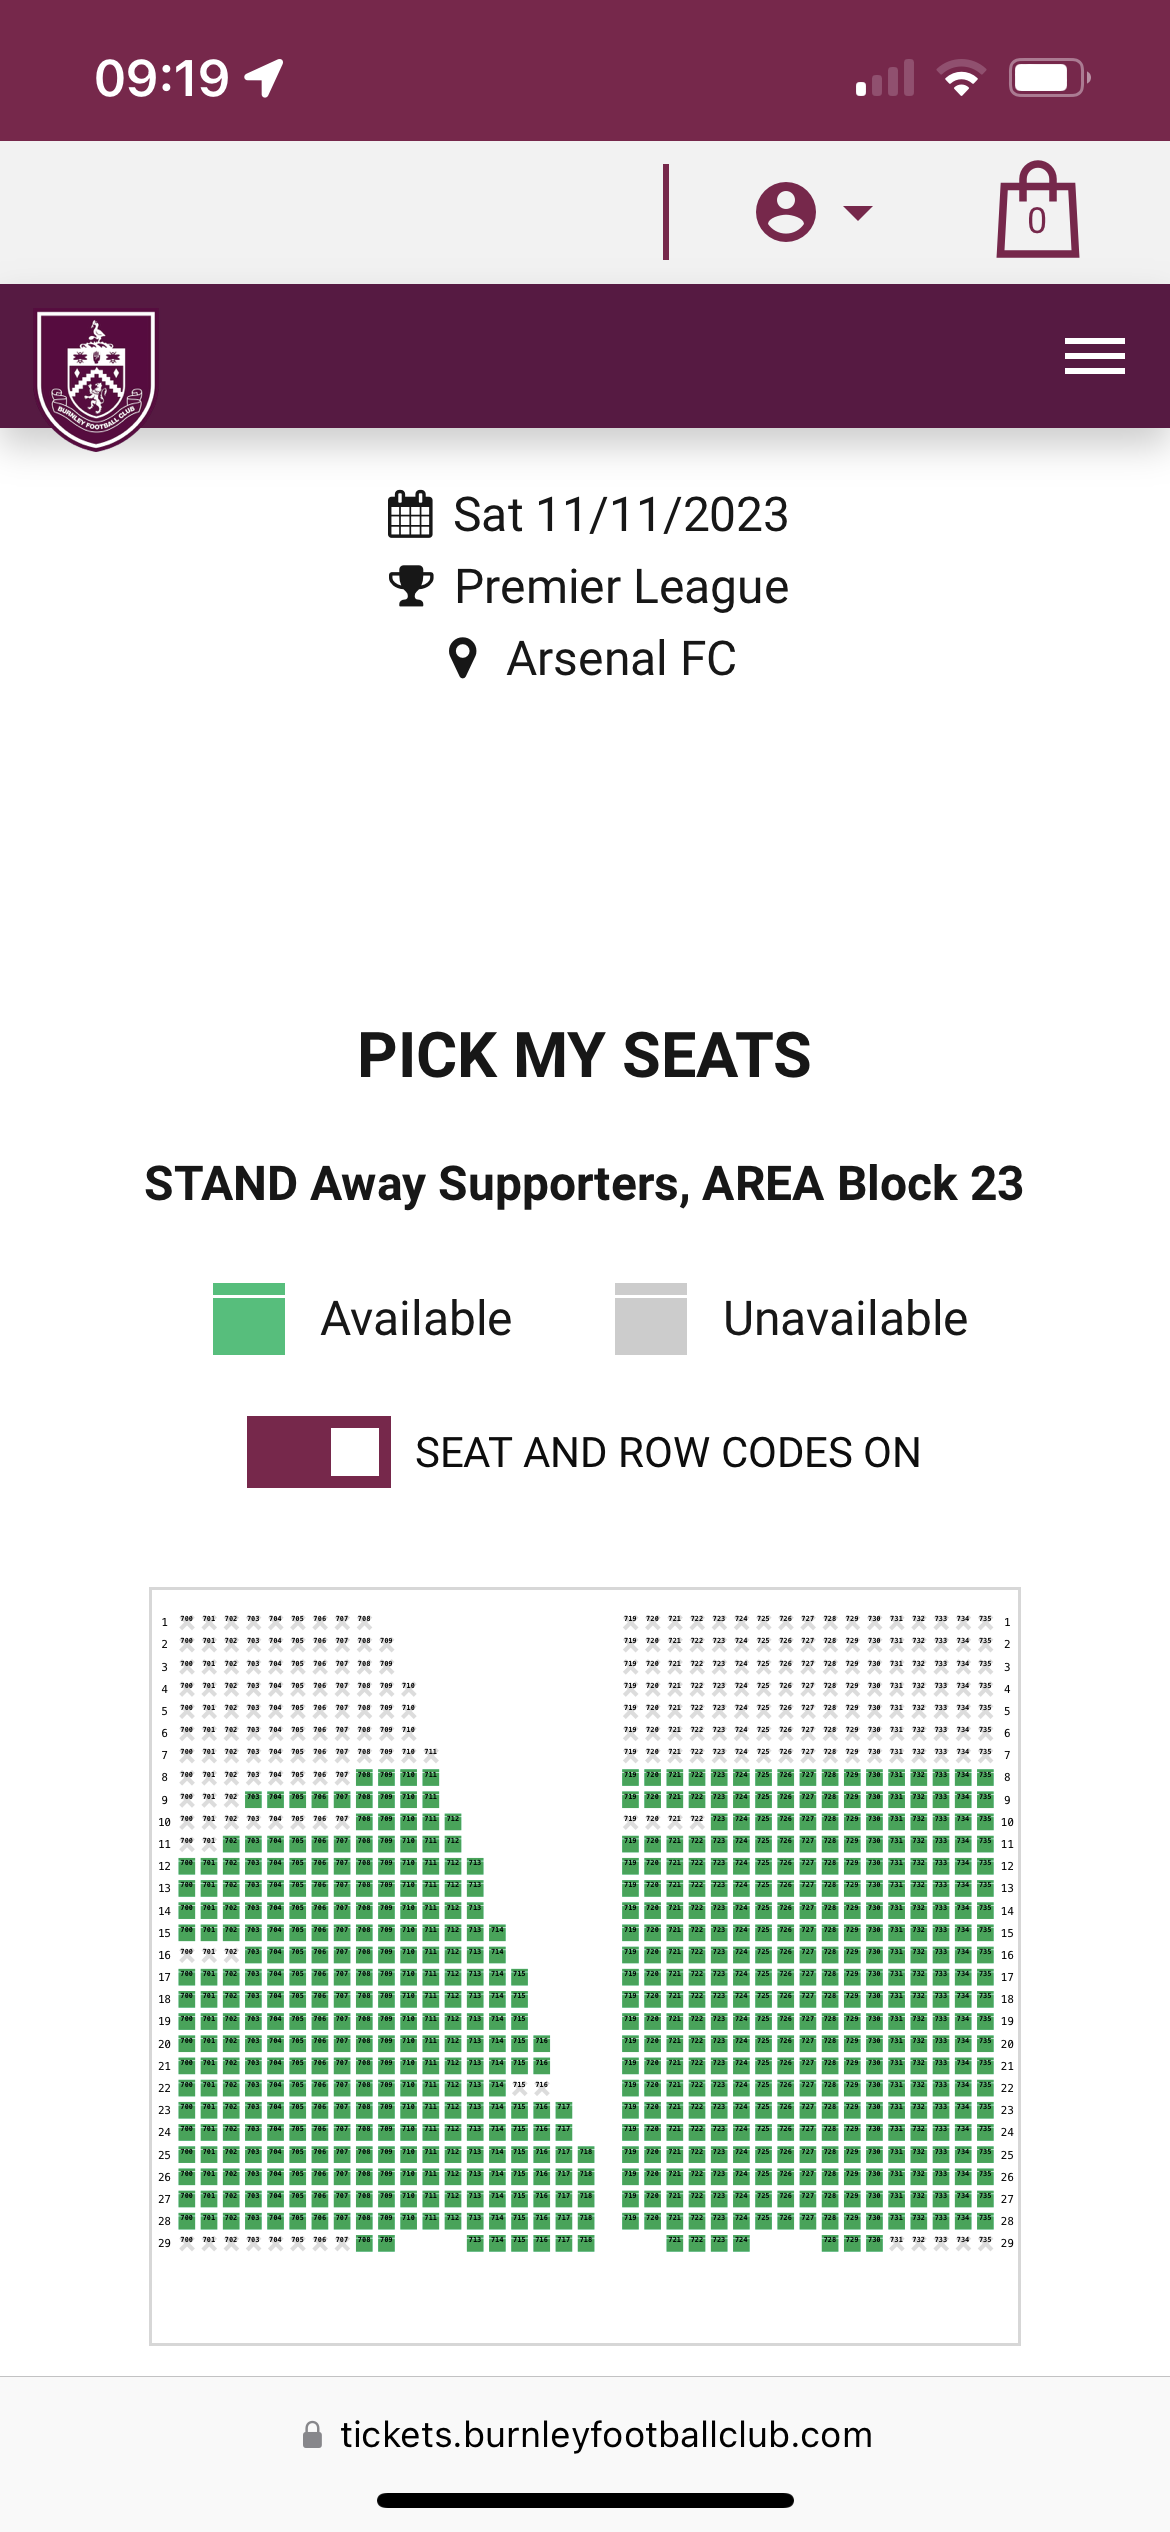Click the trophy icon beside Premier League

411,587
